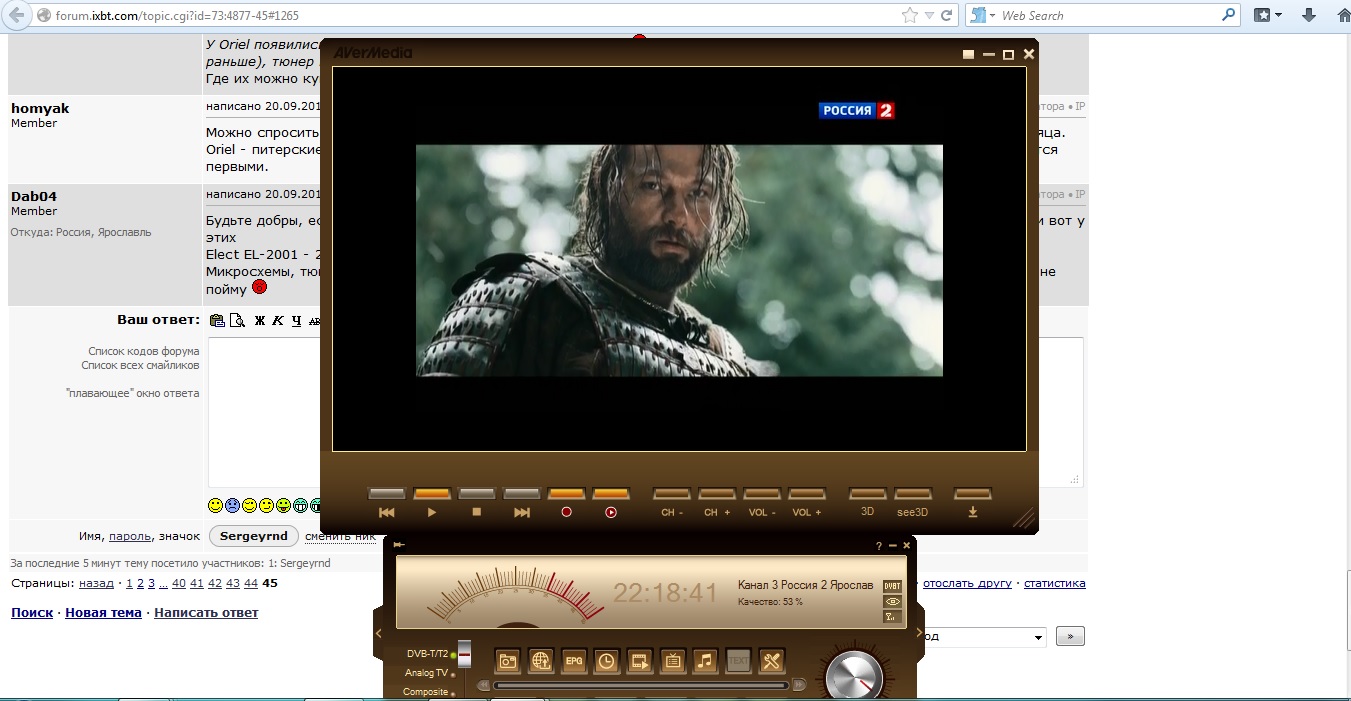Click the DVBT indicator in display panel
Viewport: 1351px width, 701px height.
(893, 586)
